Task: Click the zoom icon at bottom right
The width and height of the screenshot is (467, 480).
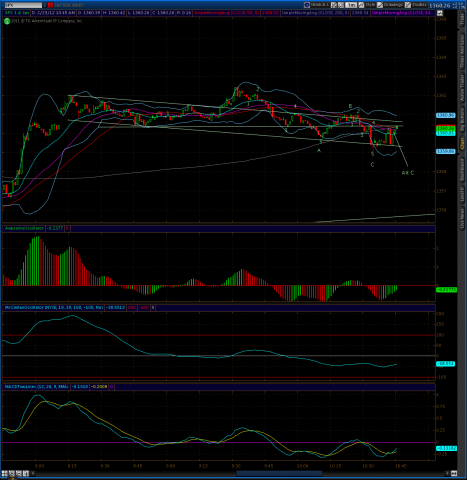Action: [454, 473]
